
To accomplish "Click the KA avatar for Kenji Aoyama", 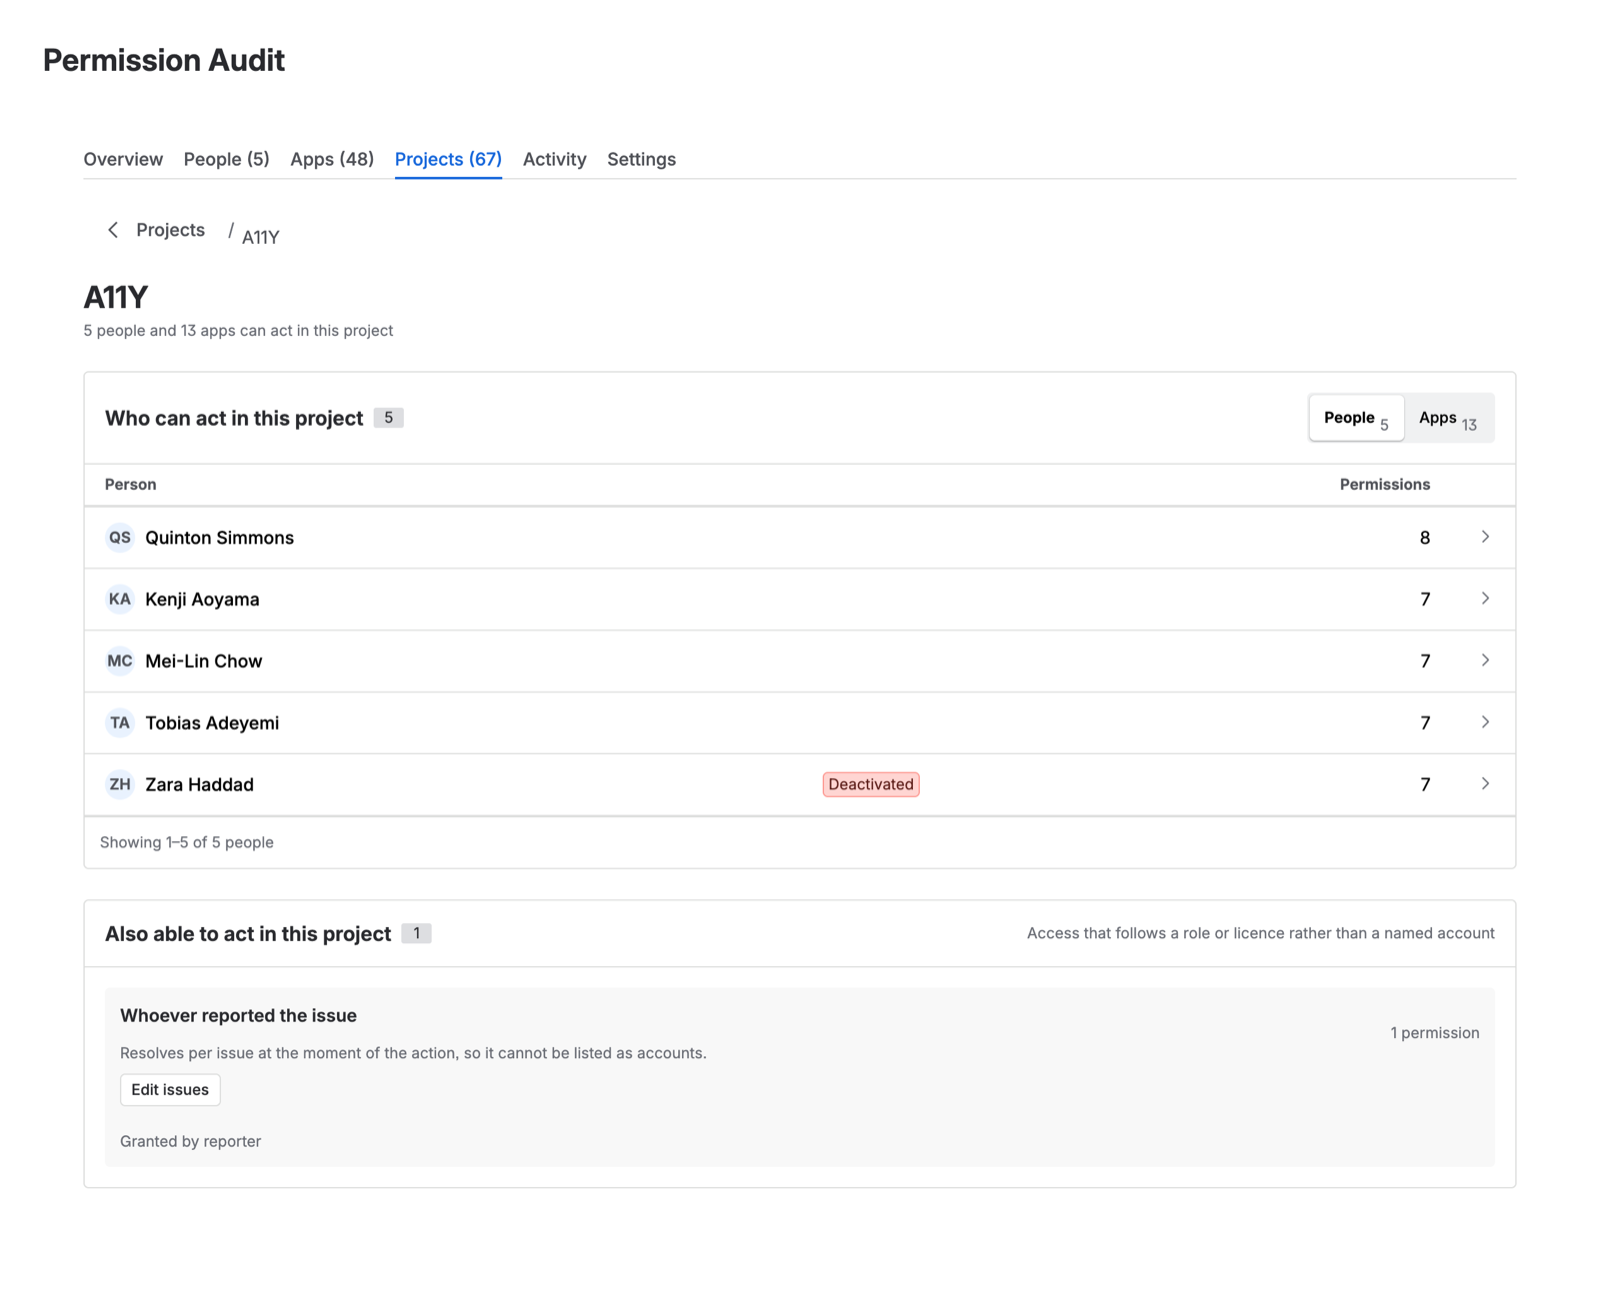I will click(x=120, y=600).
